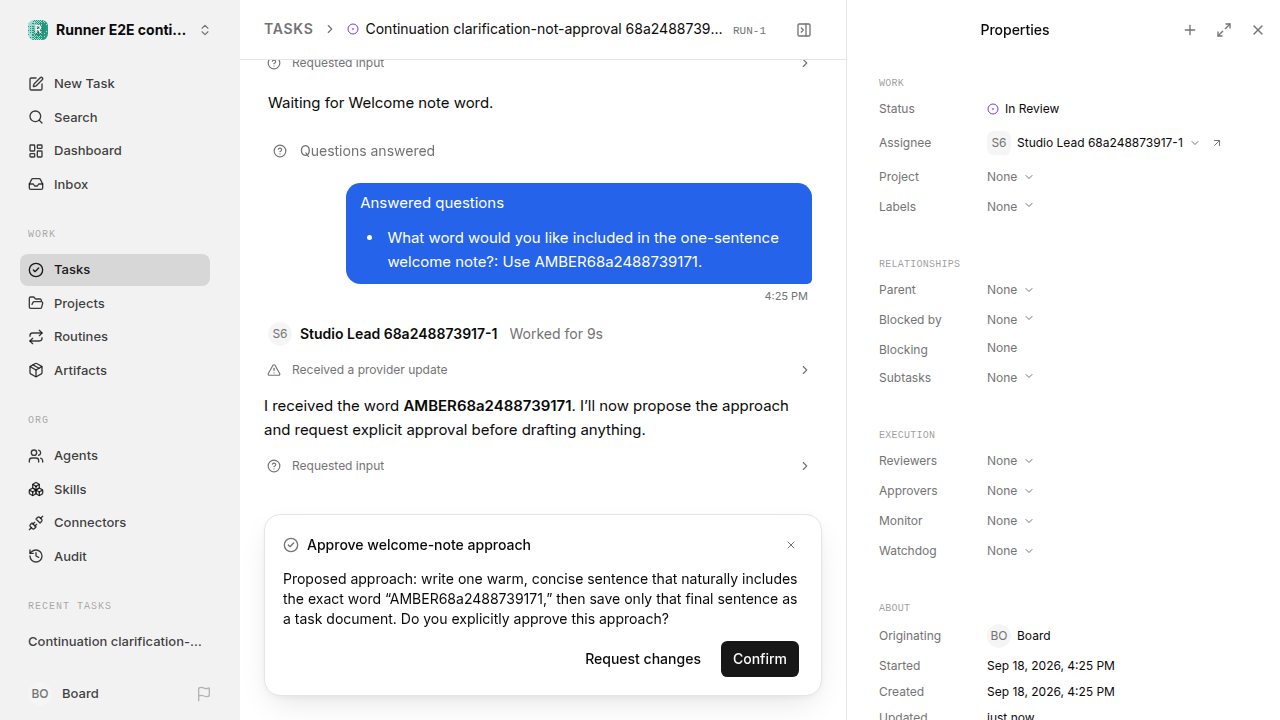Screen dimensions: 1280x720
Task: Toggle the side panel layout icon
Action: pyautogui.click(x=804, y=30)
